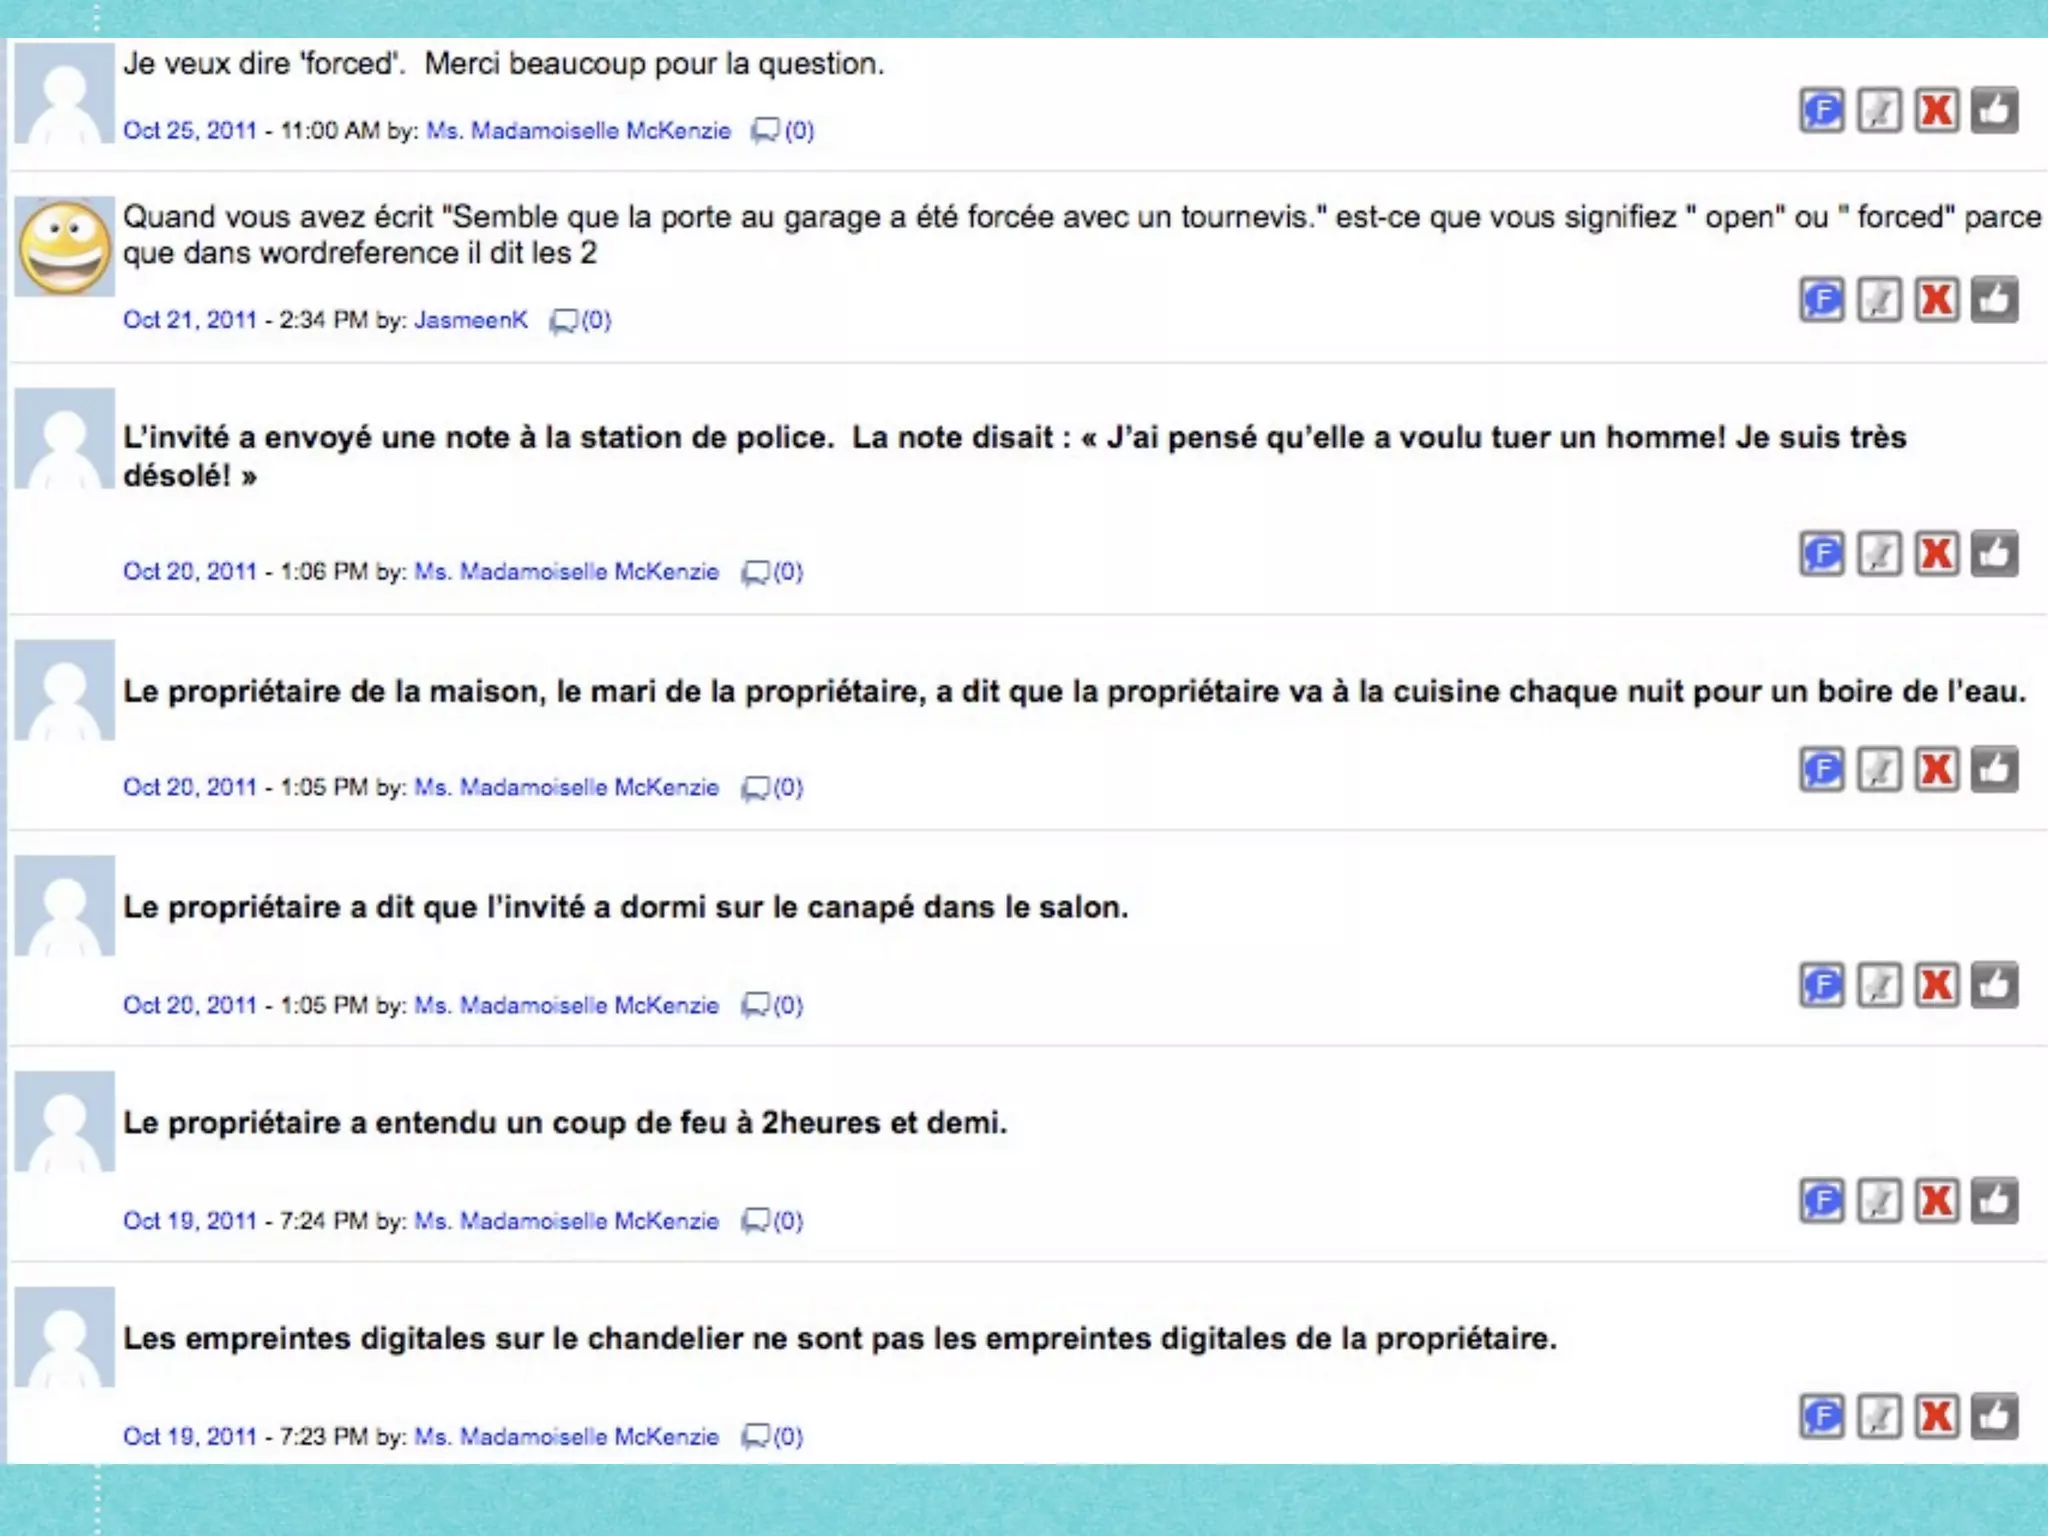Click JasmeenK's smiley face avatar
Viewport: 2048px width, 1536px height.
coord(65,246)
